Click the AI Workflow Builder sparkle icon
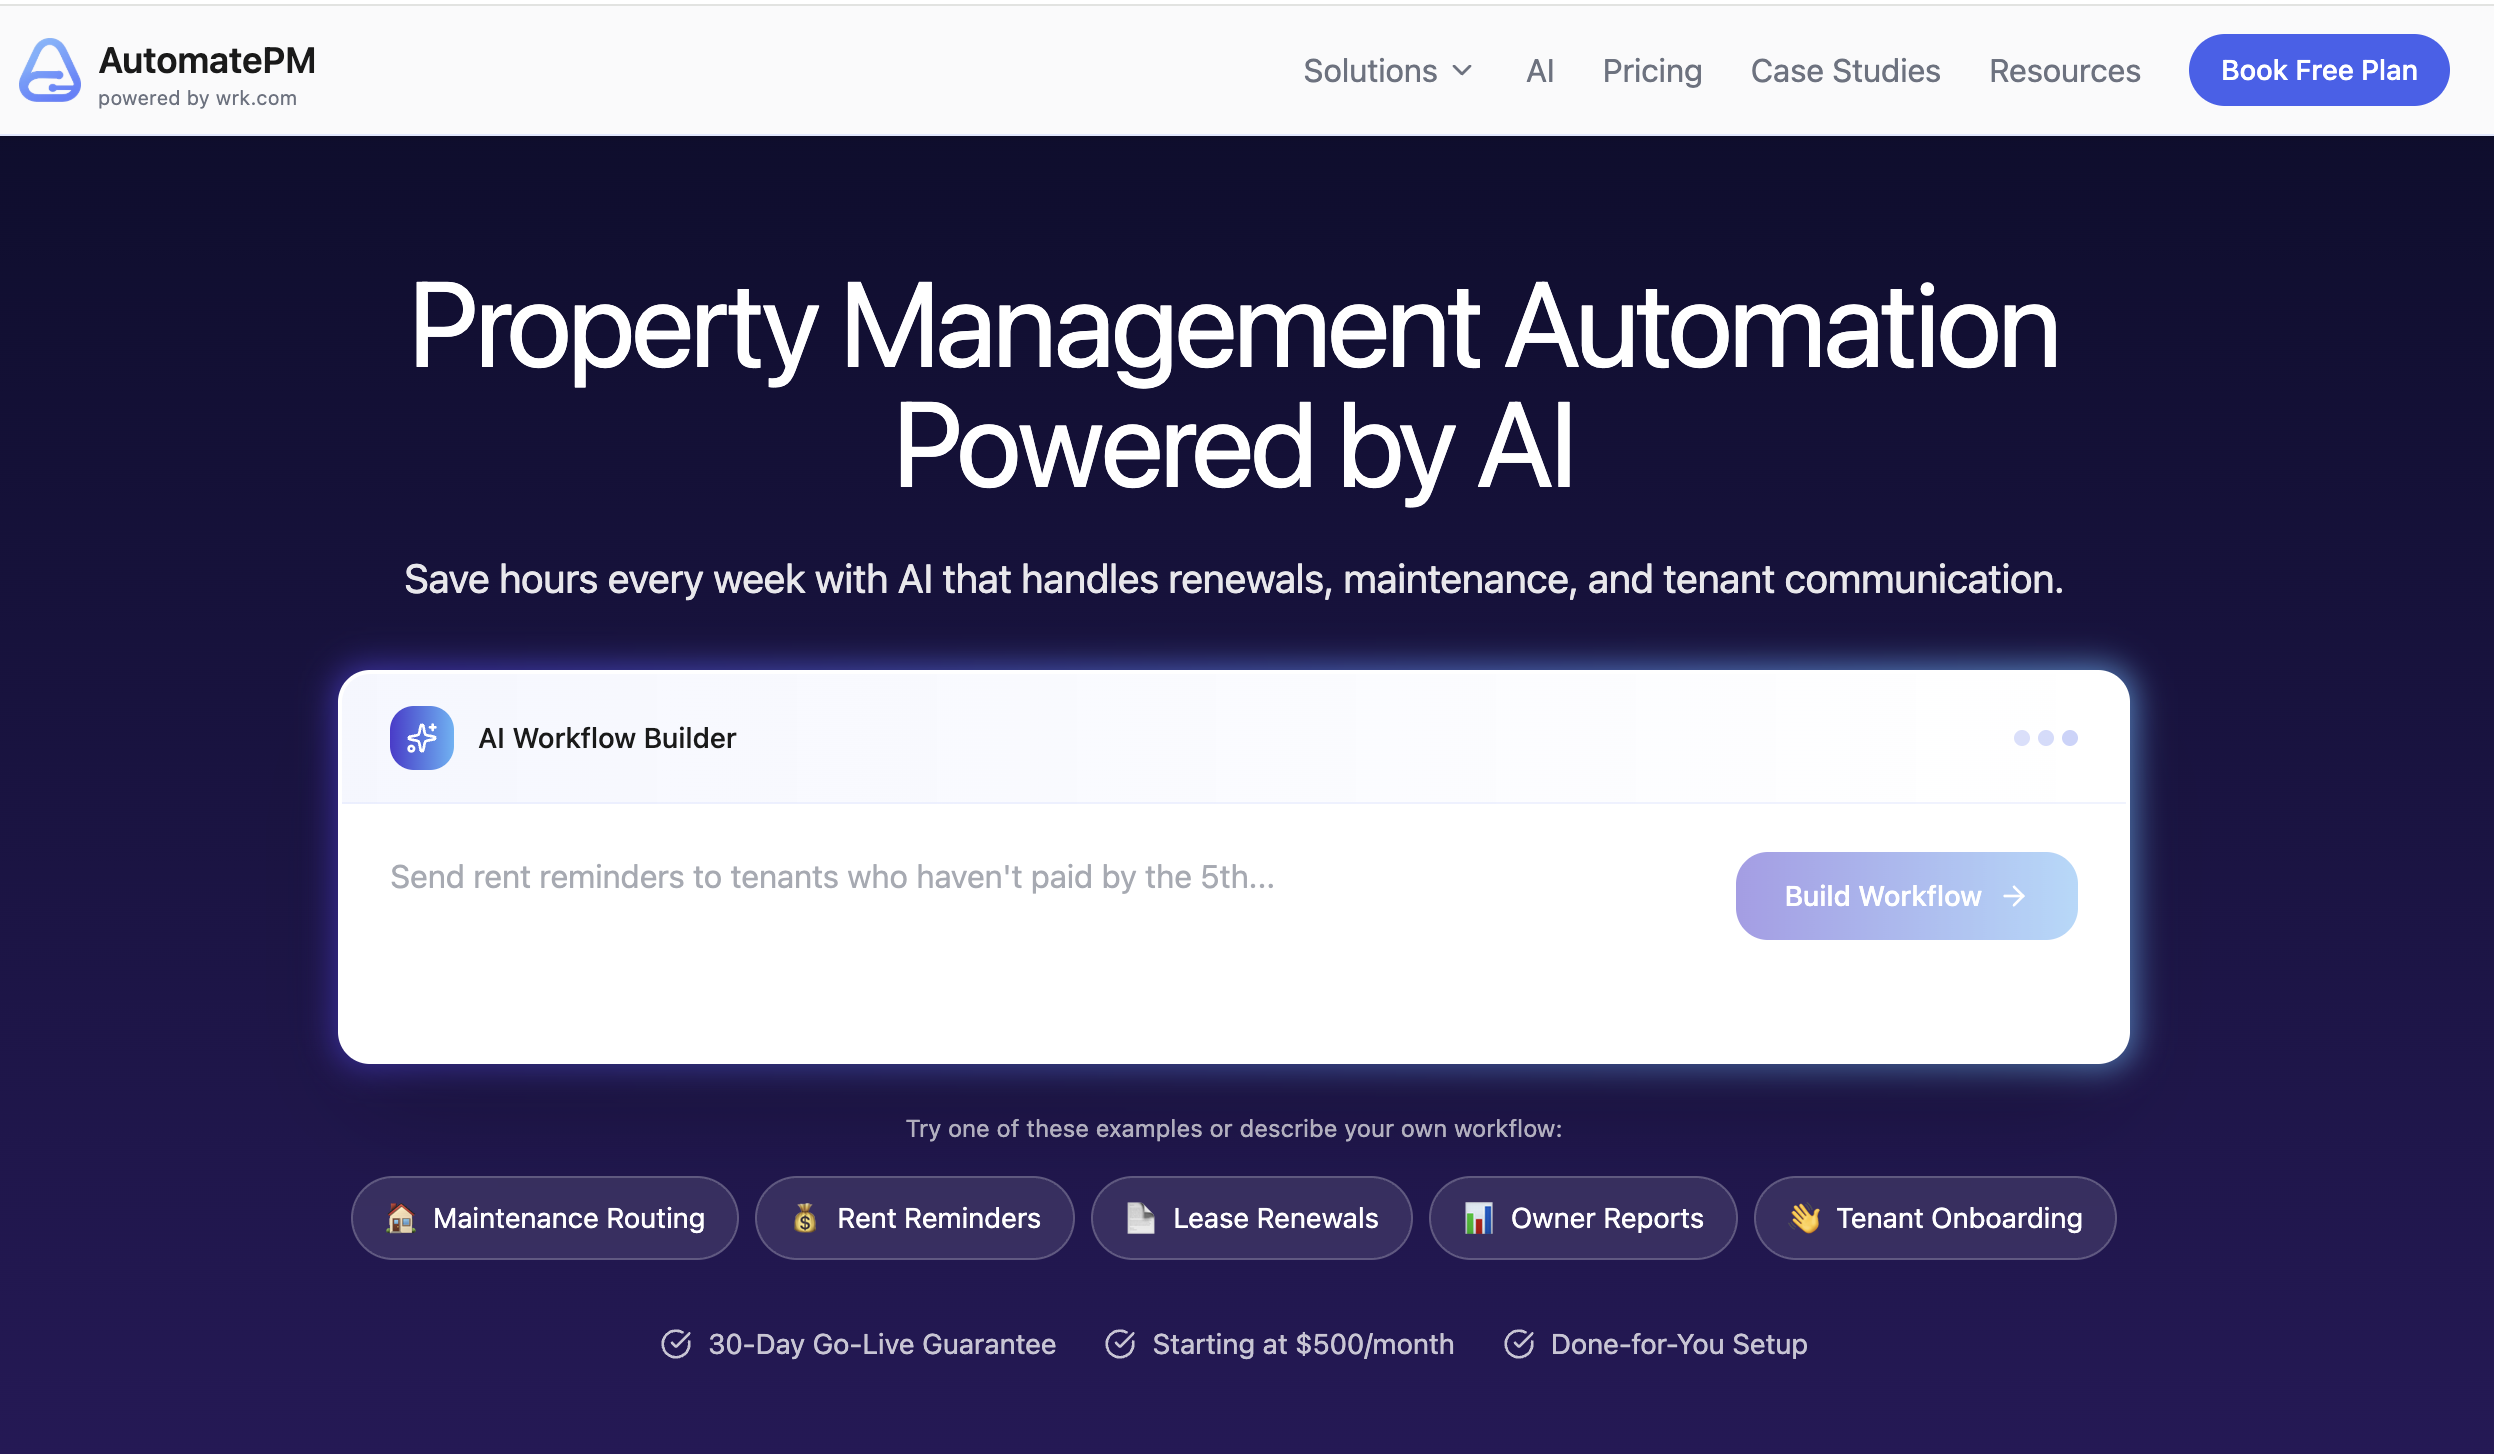Image resolution: width=2494 pixels, height=1454 pixels. pyautogui.click(x=422, y=738)
